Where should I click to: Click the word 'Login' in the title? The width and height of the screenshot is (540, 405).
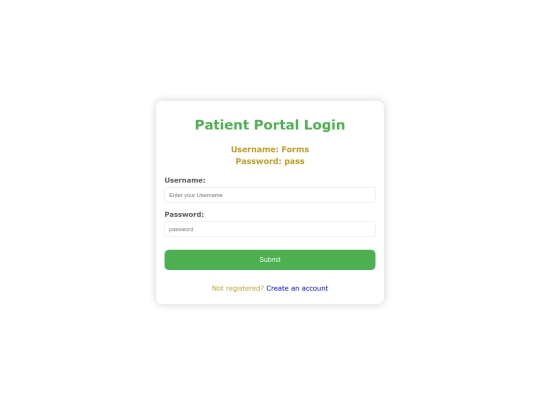tap(324, 125)
